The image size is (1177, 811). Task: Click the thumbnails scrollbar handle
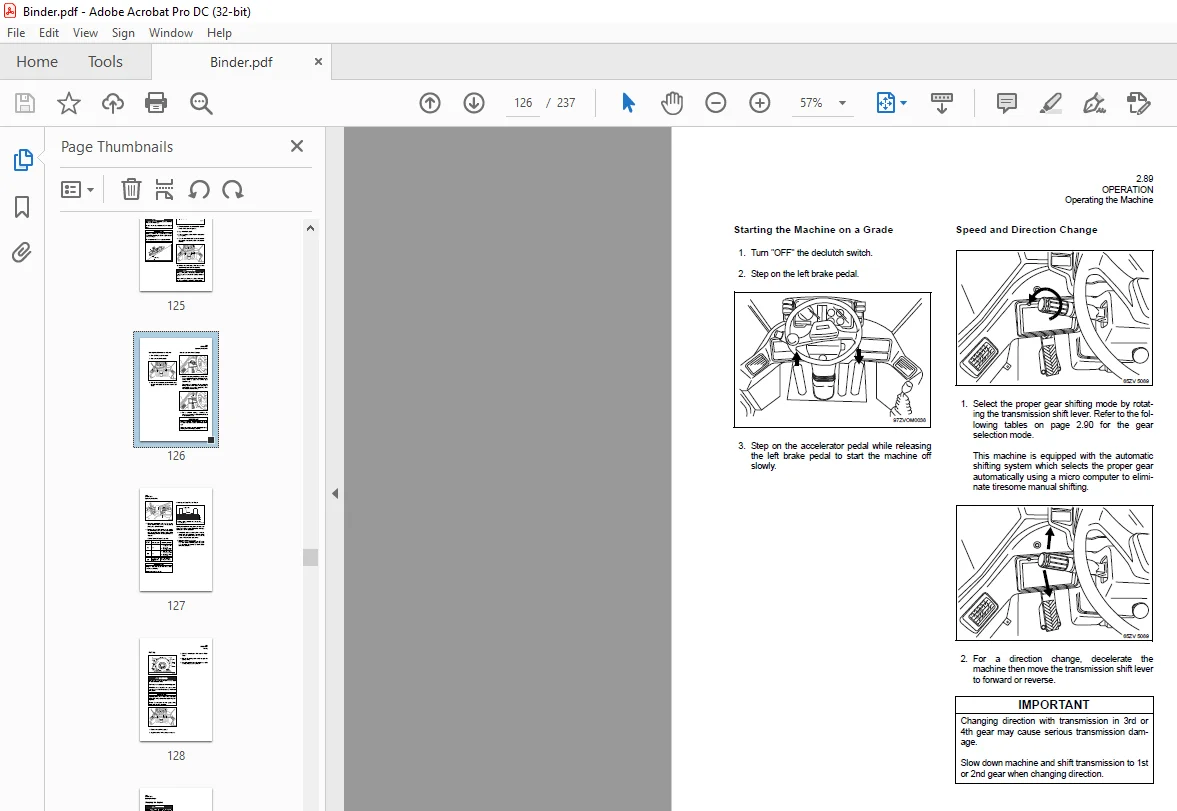click(x=310, y=556)
